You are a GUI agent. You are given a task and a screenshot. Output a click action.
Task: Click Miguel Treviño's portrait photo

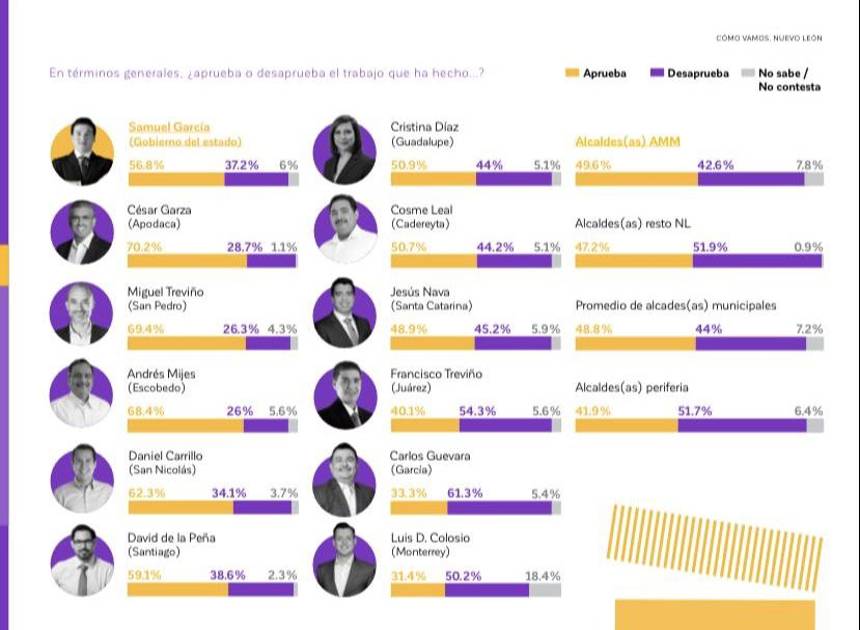[82, 314]
